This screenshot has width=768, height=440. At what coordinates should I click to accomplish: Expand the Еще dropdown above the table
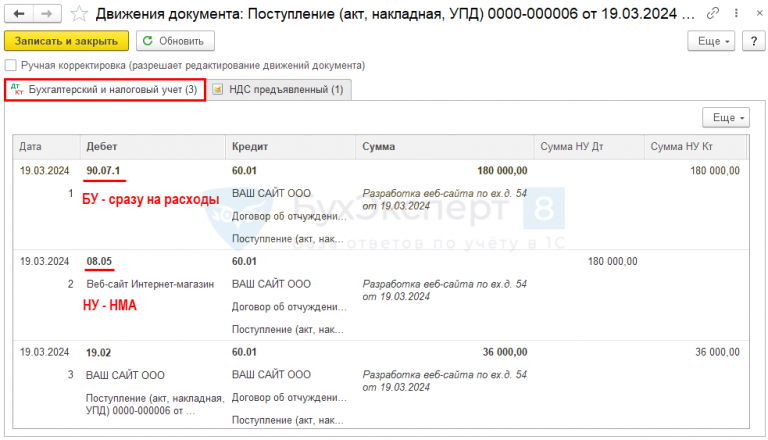coord(726,118)
